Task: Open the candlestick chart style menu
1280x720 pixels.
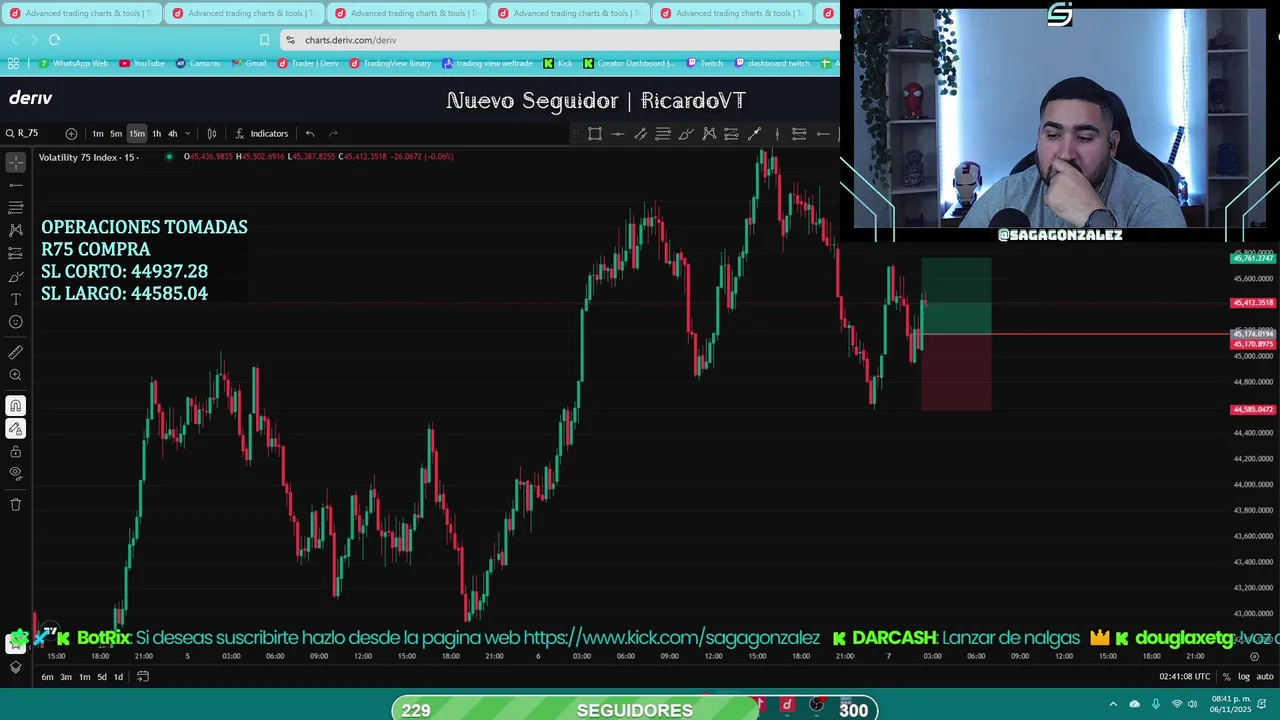Action: coord(212,134)
